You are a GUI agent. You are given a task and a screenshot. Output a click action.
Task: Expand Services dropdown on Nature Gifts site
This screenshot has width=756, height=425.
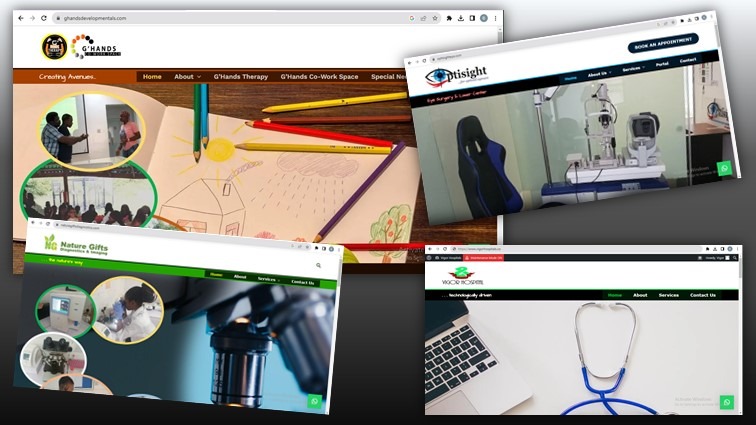pos(269,279)
